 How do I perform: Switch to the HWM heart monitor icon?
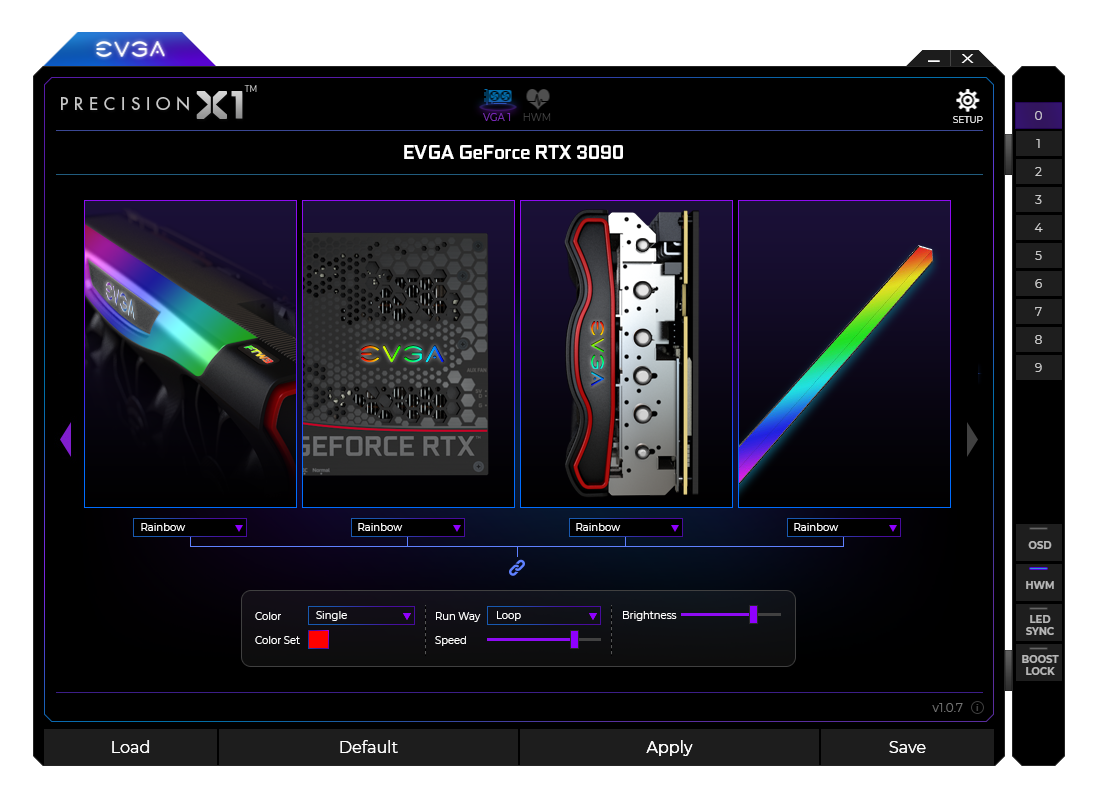click(x=537, y=105)
